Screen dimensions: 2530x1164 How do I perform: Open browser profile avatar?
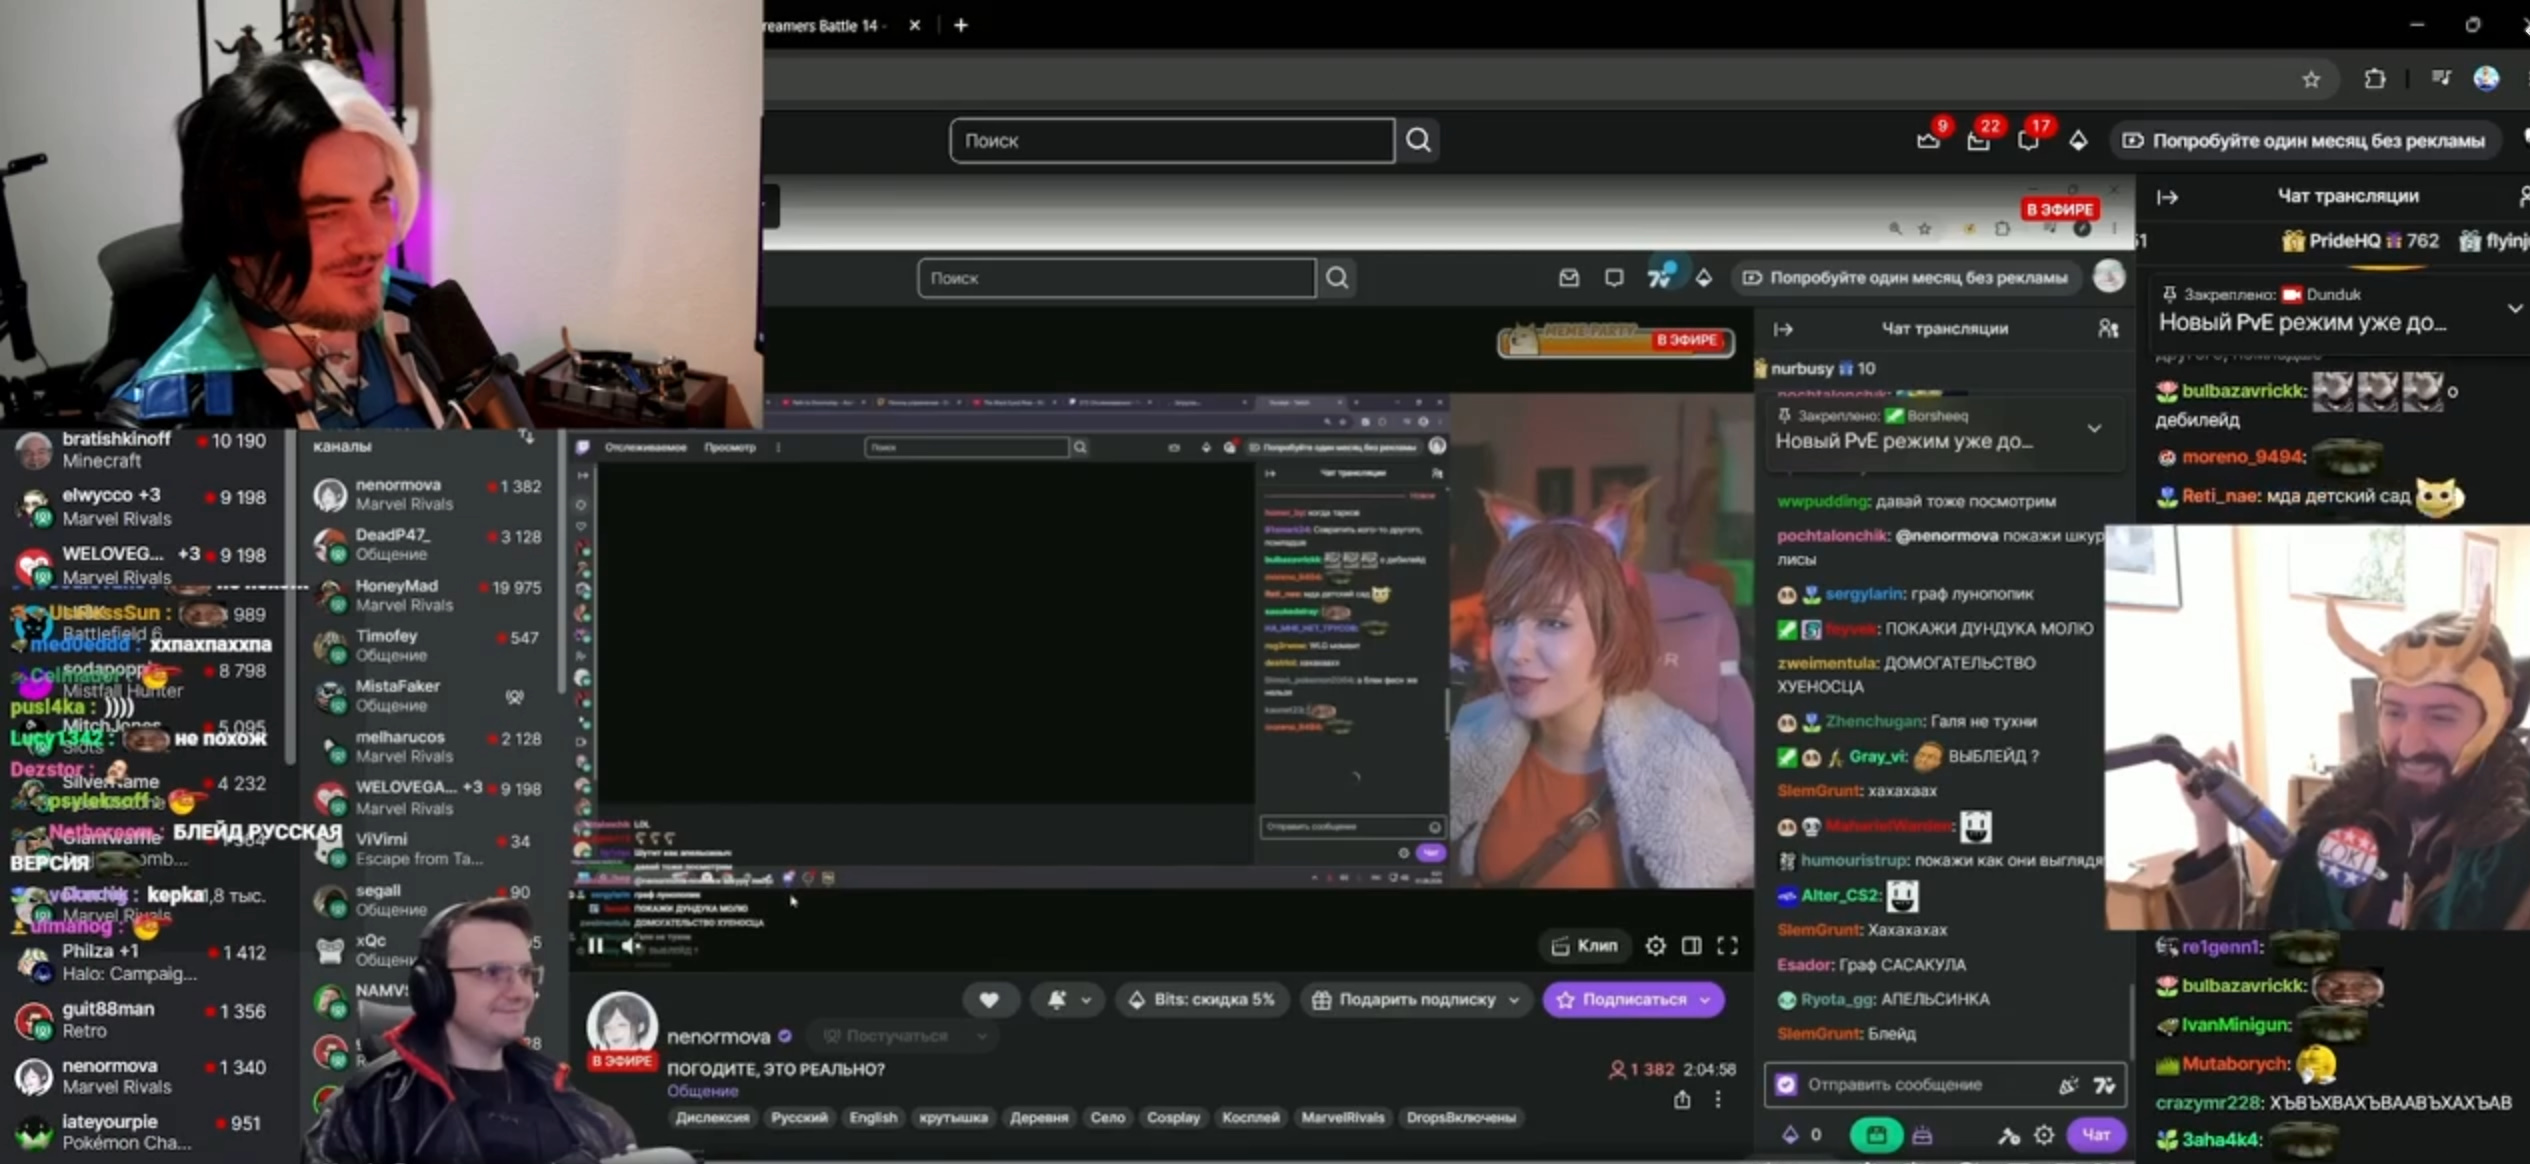pyautogui.click(x=2487, y=79)
